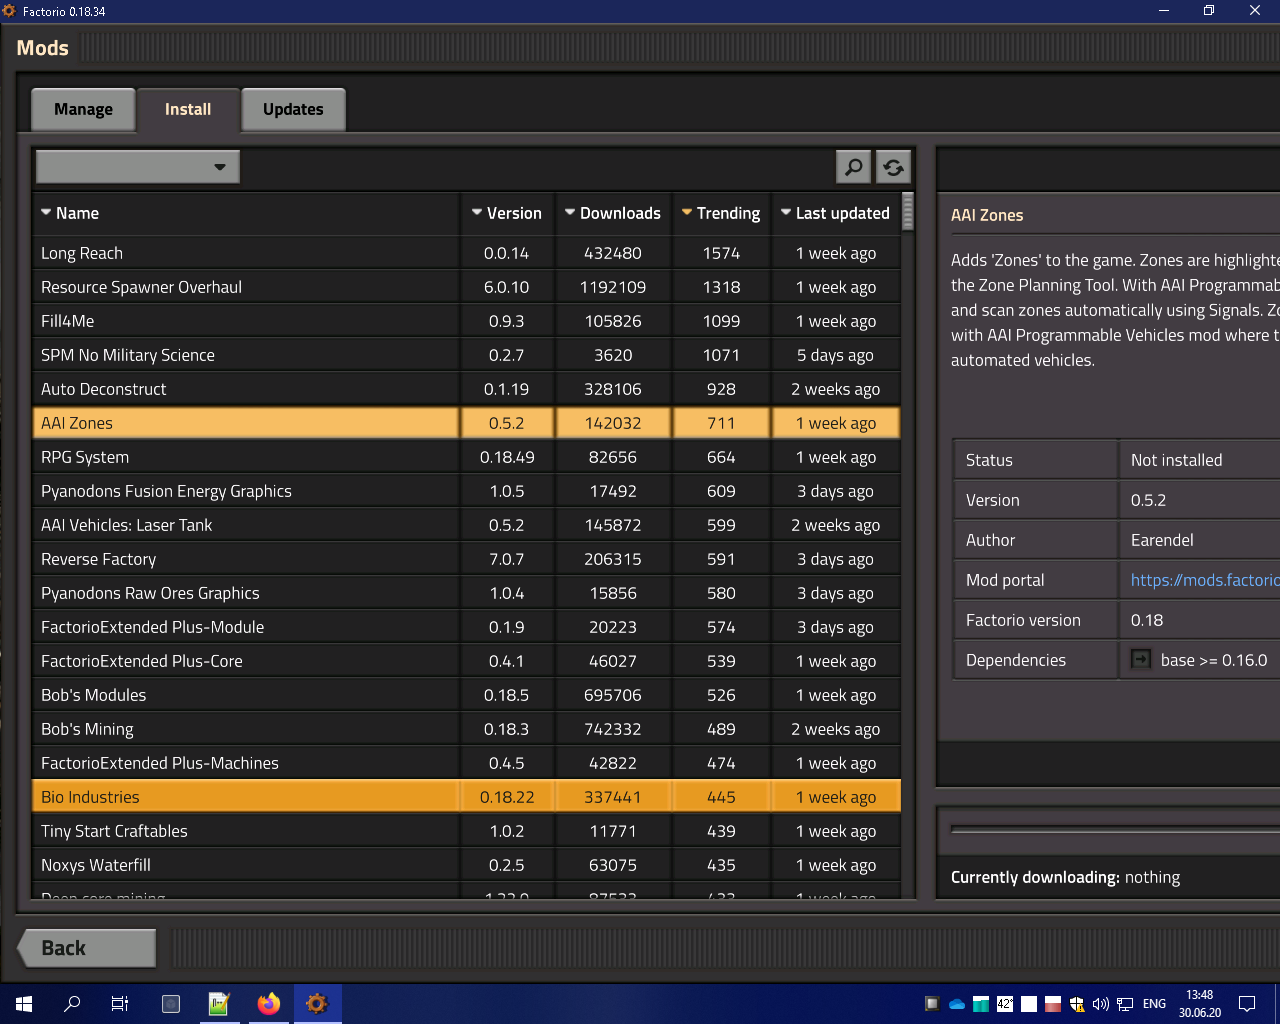Select FactorioExtended Plus-Module mod
The image size is (1280, 1024).
tap(467, 627)
